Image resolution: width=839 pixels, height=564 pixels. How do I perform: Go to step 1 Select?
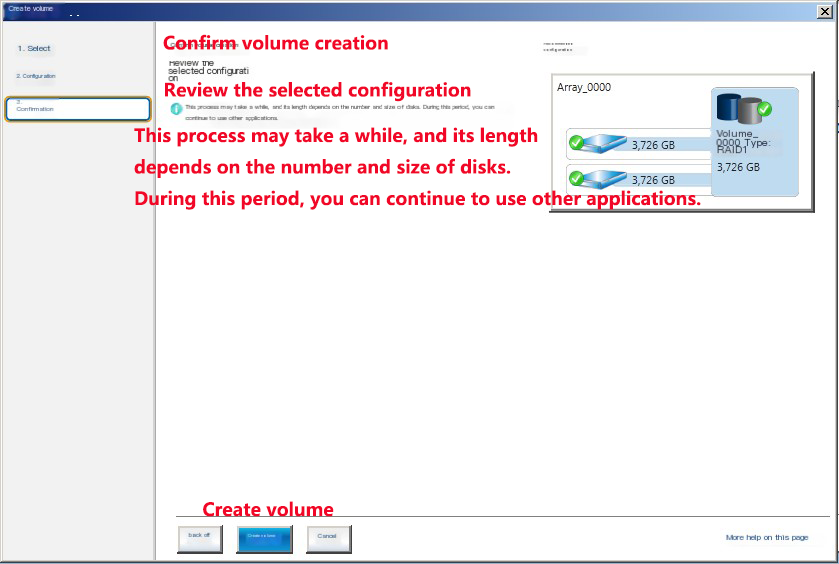34,48
